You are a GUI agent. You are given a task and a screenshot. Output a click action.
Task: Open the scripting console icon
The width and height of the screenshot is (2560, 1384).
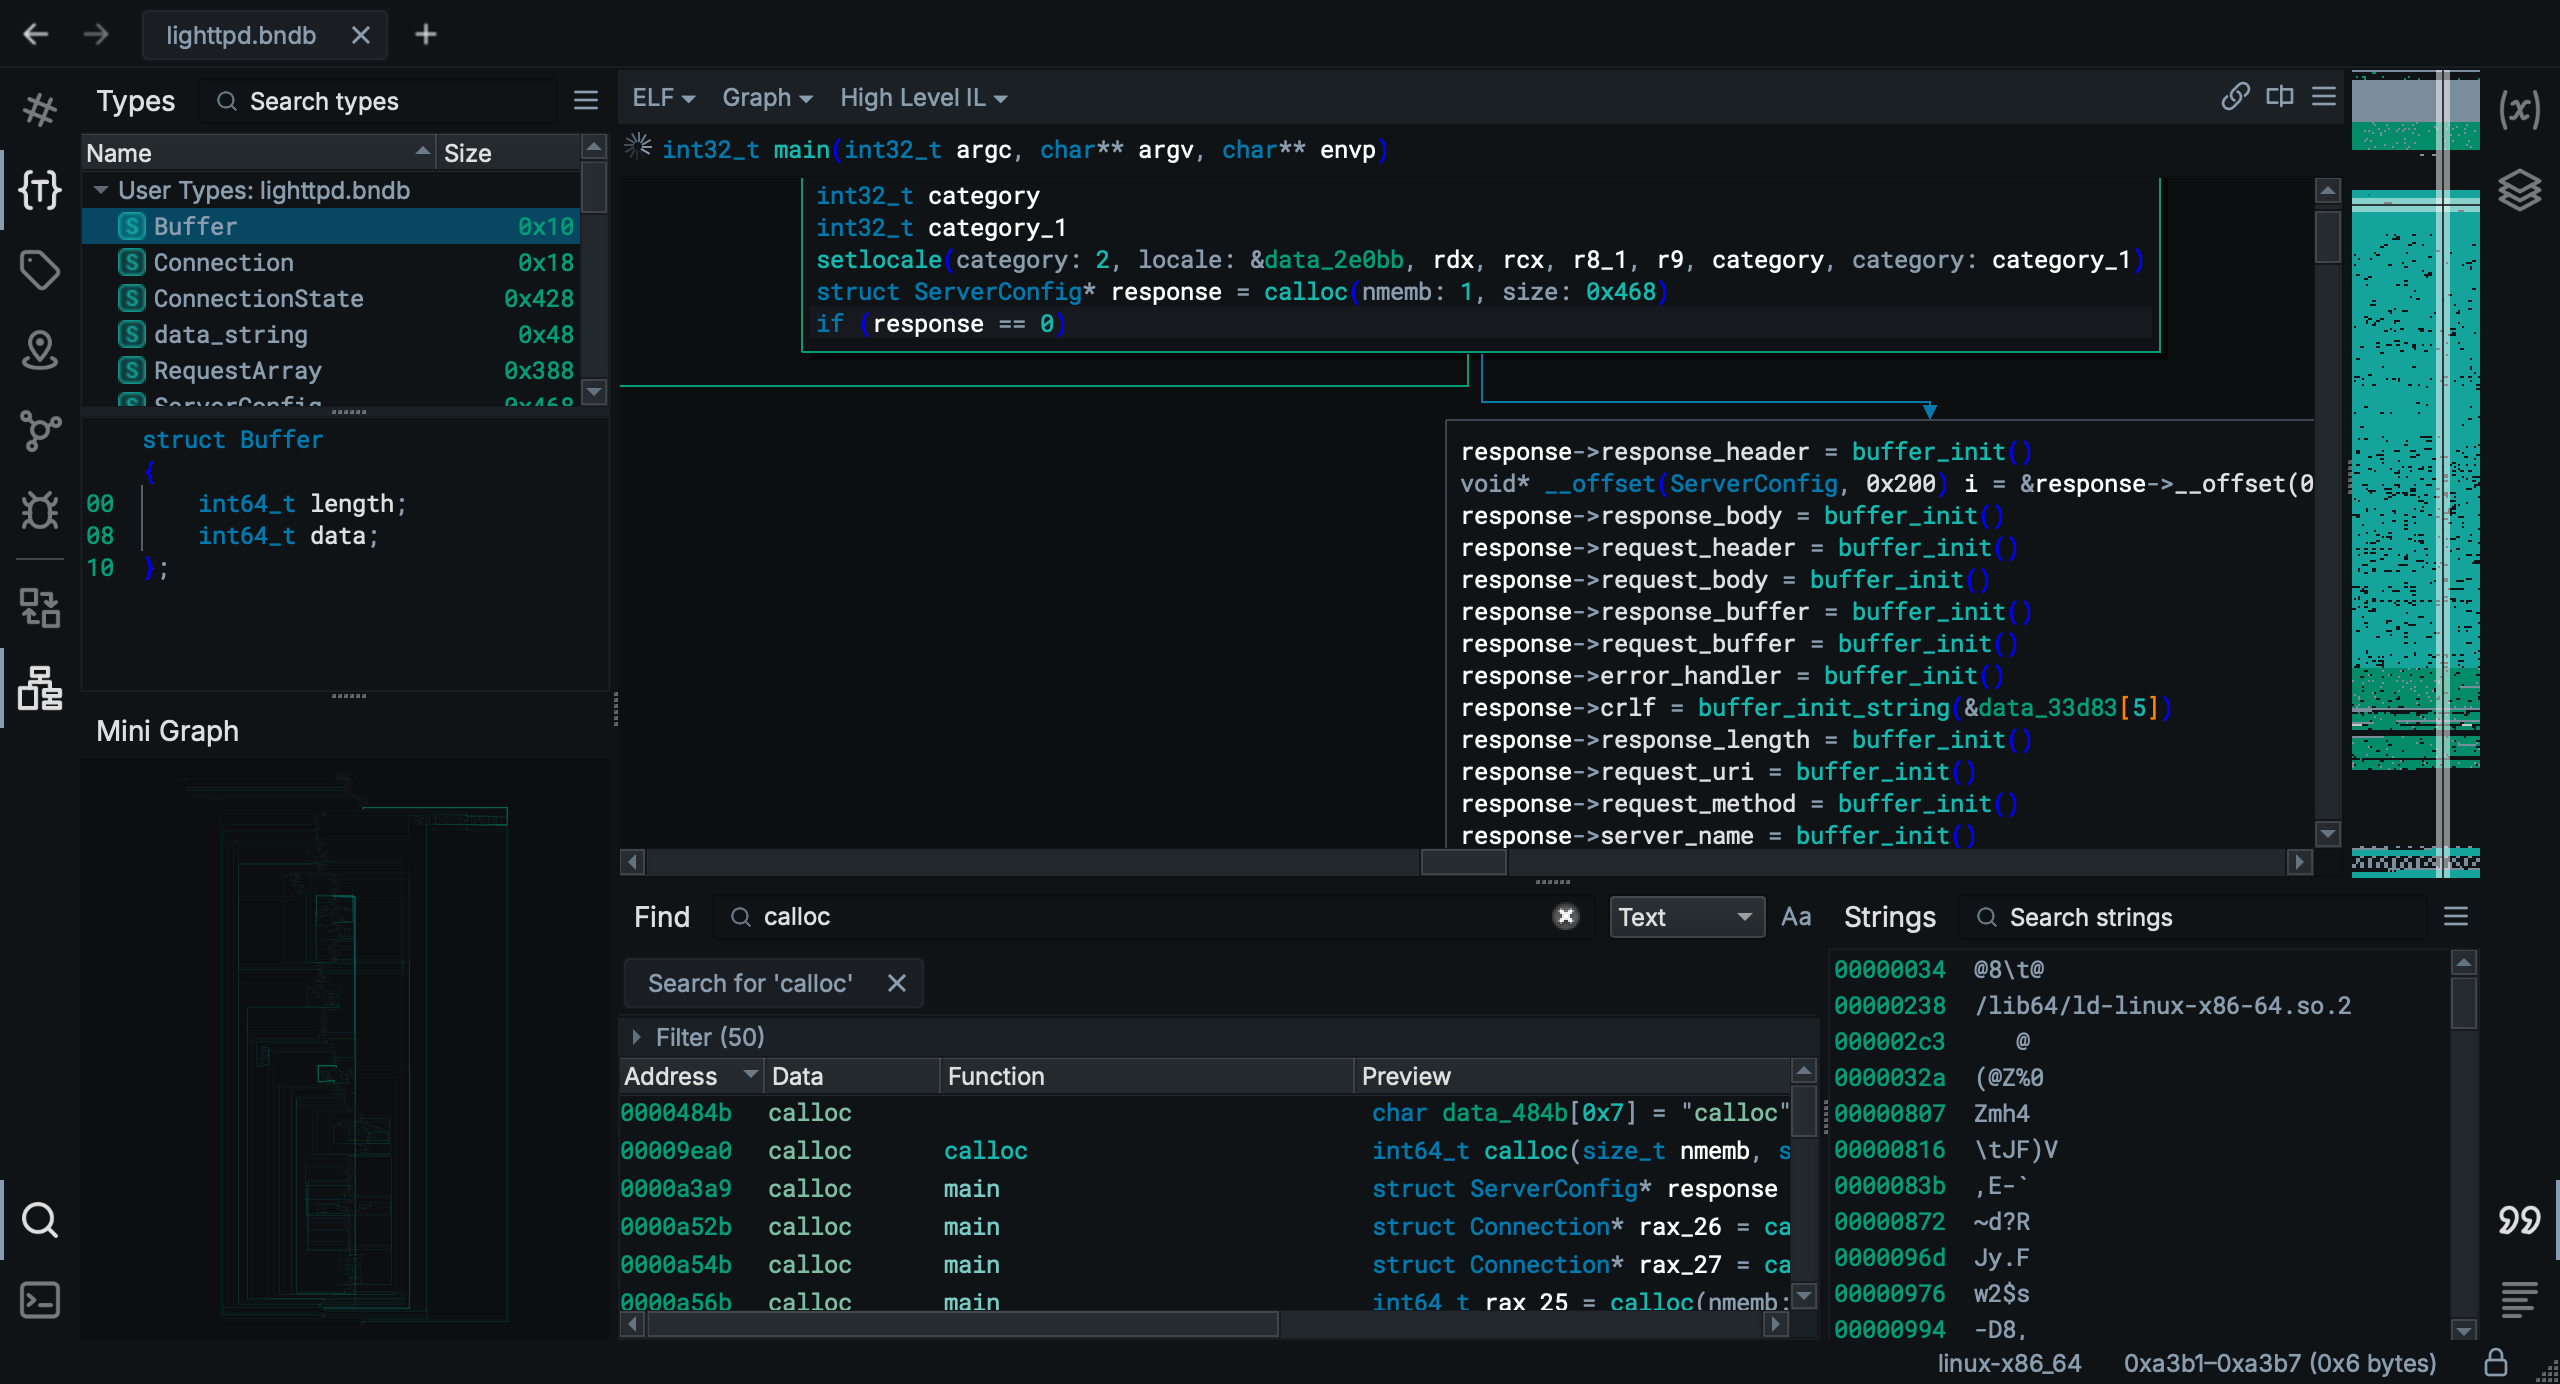[x=40, y=1300]
